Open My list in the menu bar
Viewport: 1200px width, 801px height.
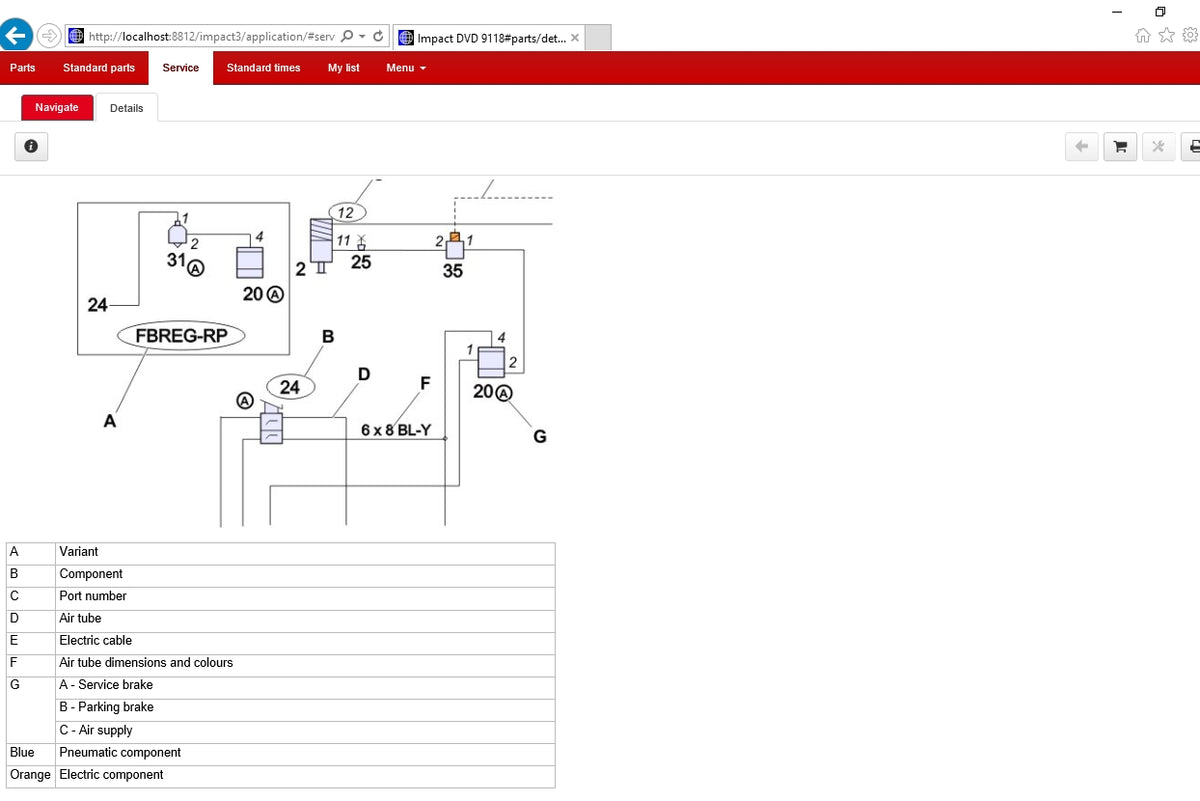coord(344,68)
